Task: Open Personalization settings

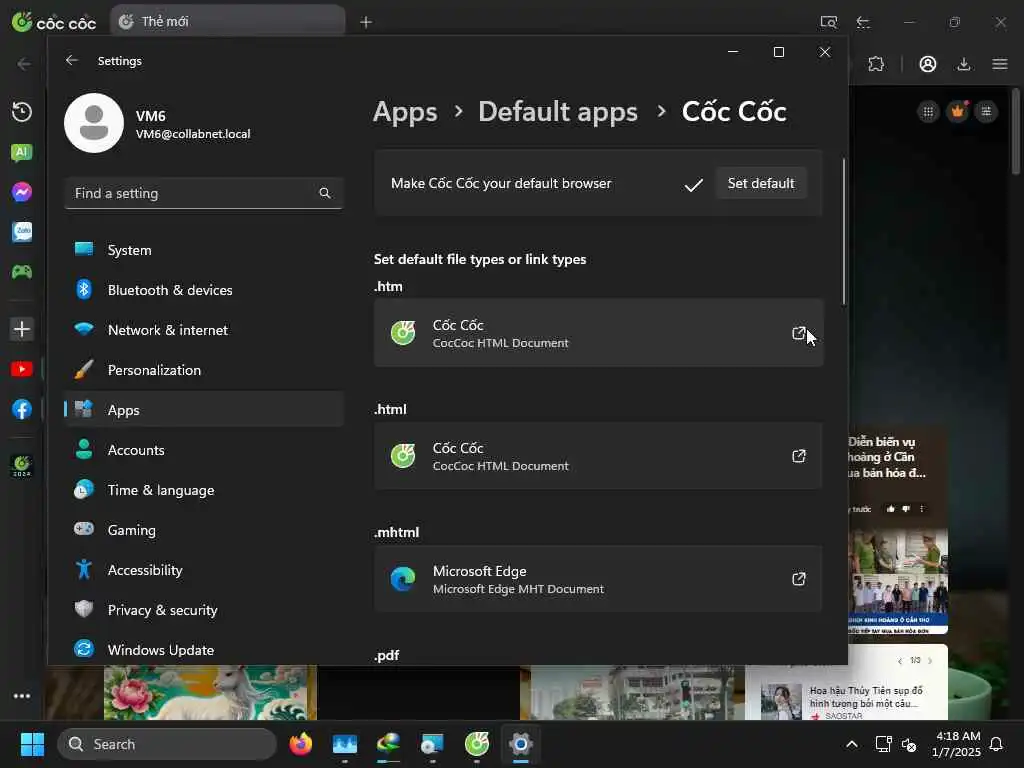Action: (204, 370)
